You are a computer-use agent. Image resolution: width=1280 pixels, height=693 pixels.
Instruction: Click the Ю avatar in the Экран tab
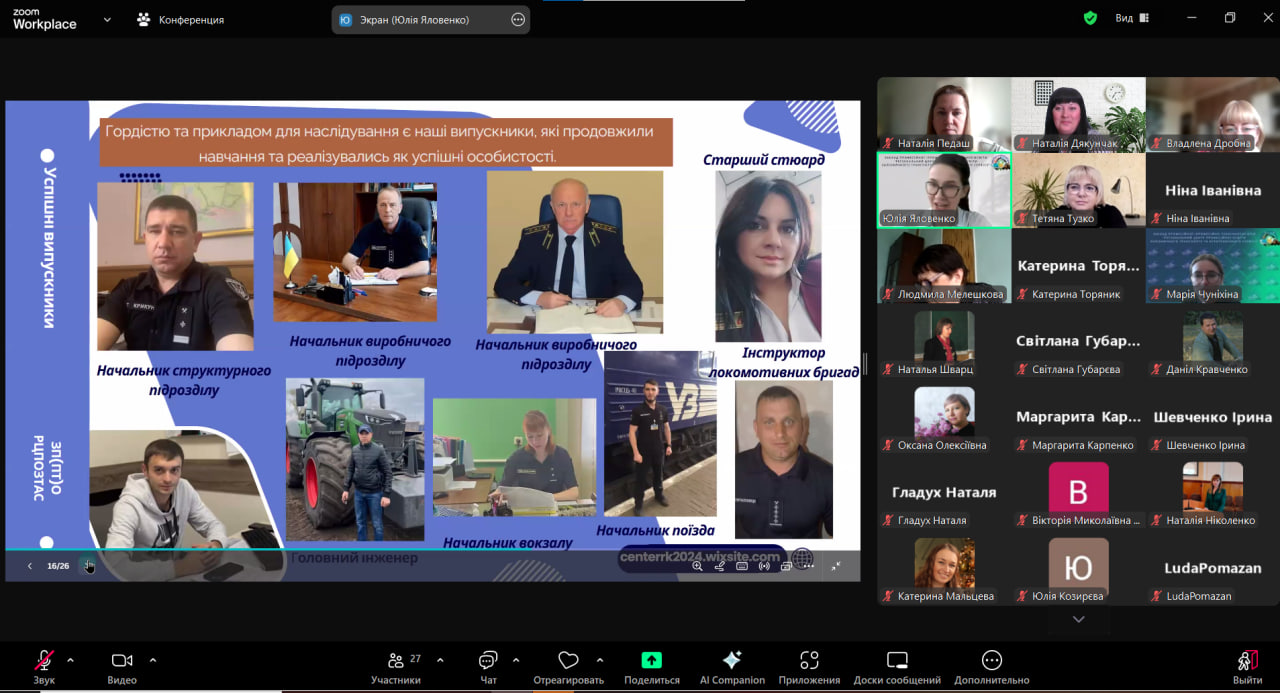point(345,19)
